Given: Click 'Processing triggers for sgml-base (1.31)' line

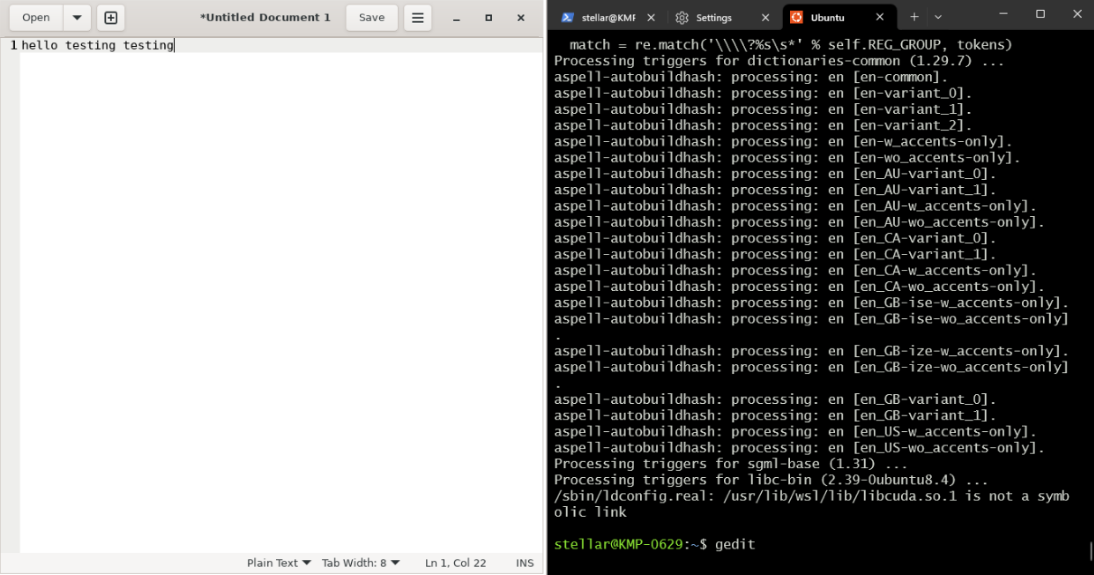Looking at the screenshot, I should pos(730,464).
